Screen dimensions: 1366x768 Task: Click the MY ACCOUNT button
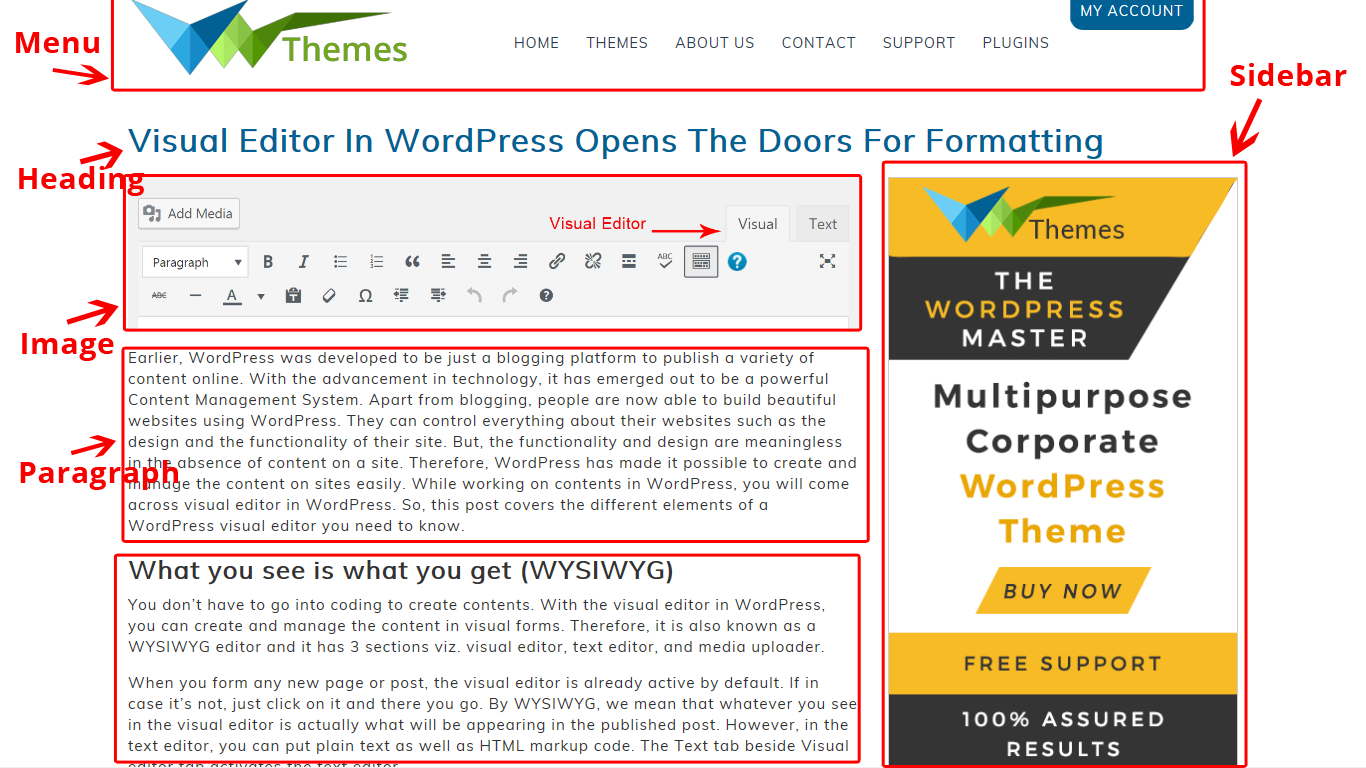(1132, 12)
